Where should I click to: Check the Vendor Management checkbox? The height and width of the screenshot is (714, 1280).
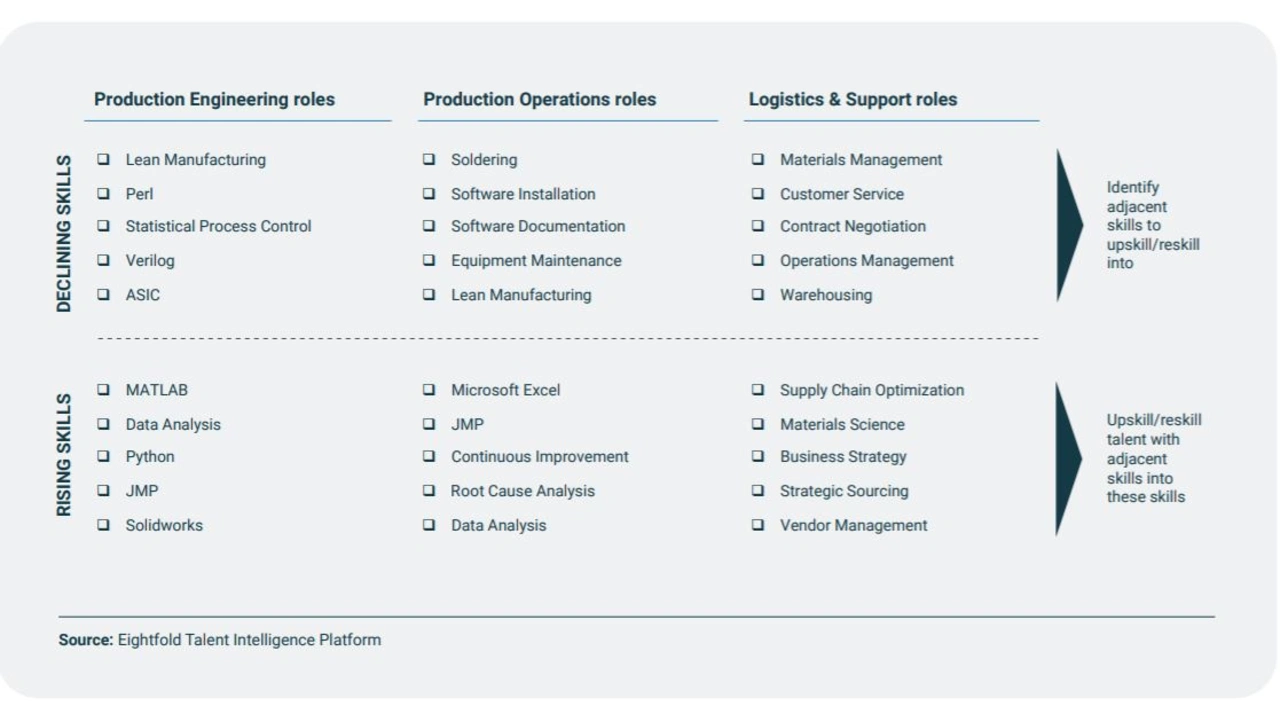tap(758, 524)
